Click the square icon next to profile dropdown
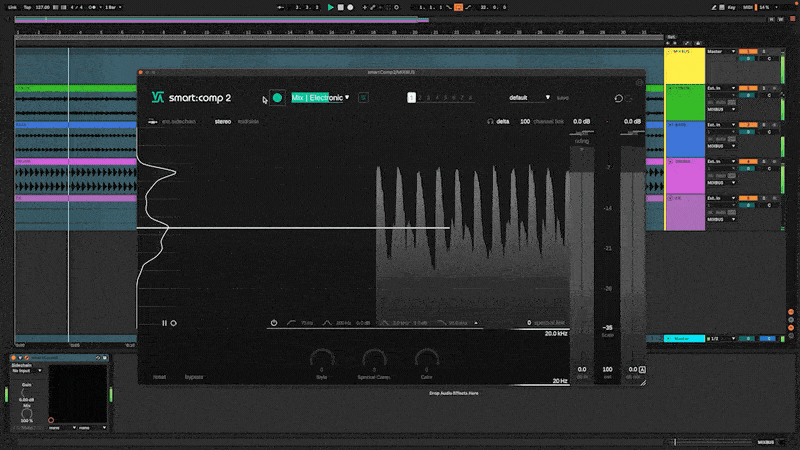The width and height of the screenshot is (800, 450). coord(363,97)
